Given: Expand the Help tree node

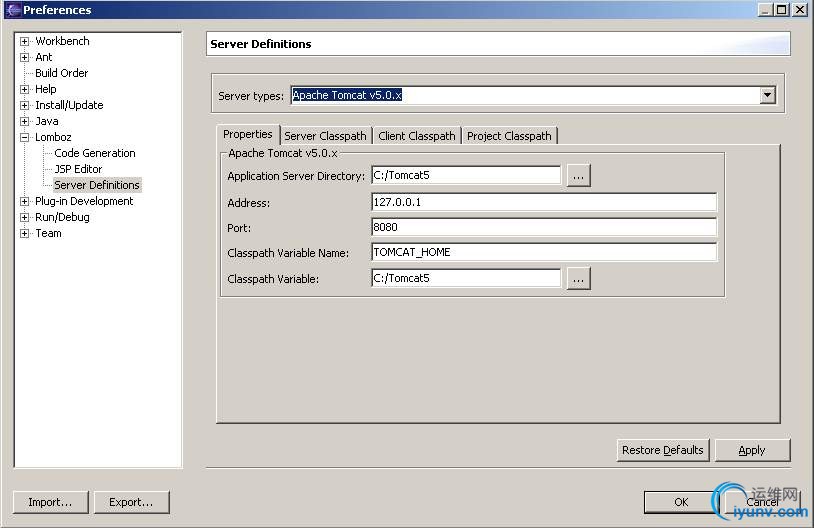Looking at the screenshot, I should click(x=24, y=89).
